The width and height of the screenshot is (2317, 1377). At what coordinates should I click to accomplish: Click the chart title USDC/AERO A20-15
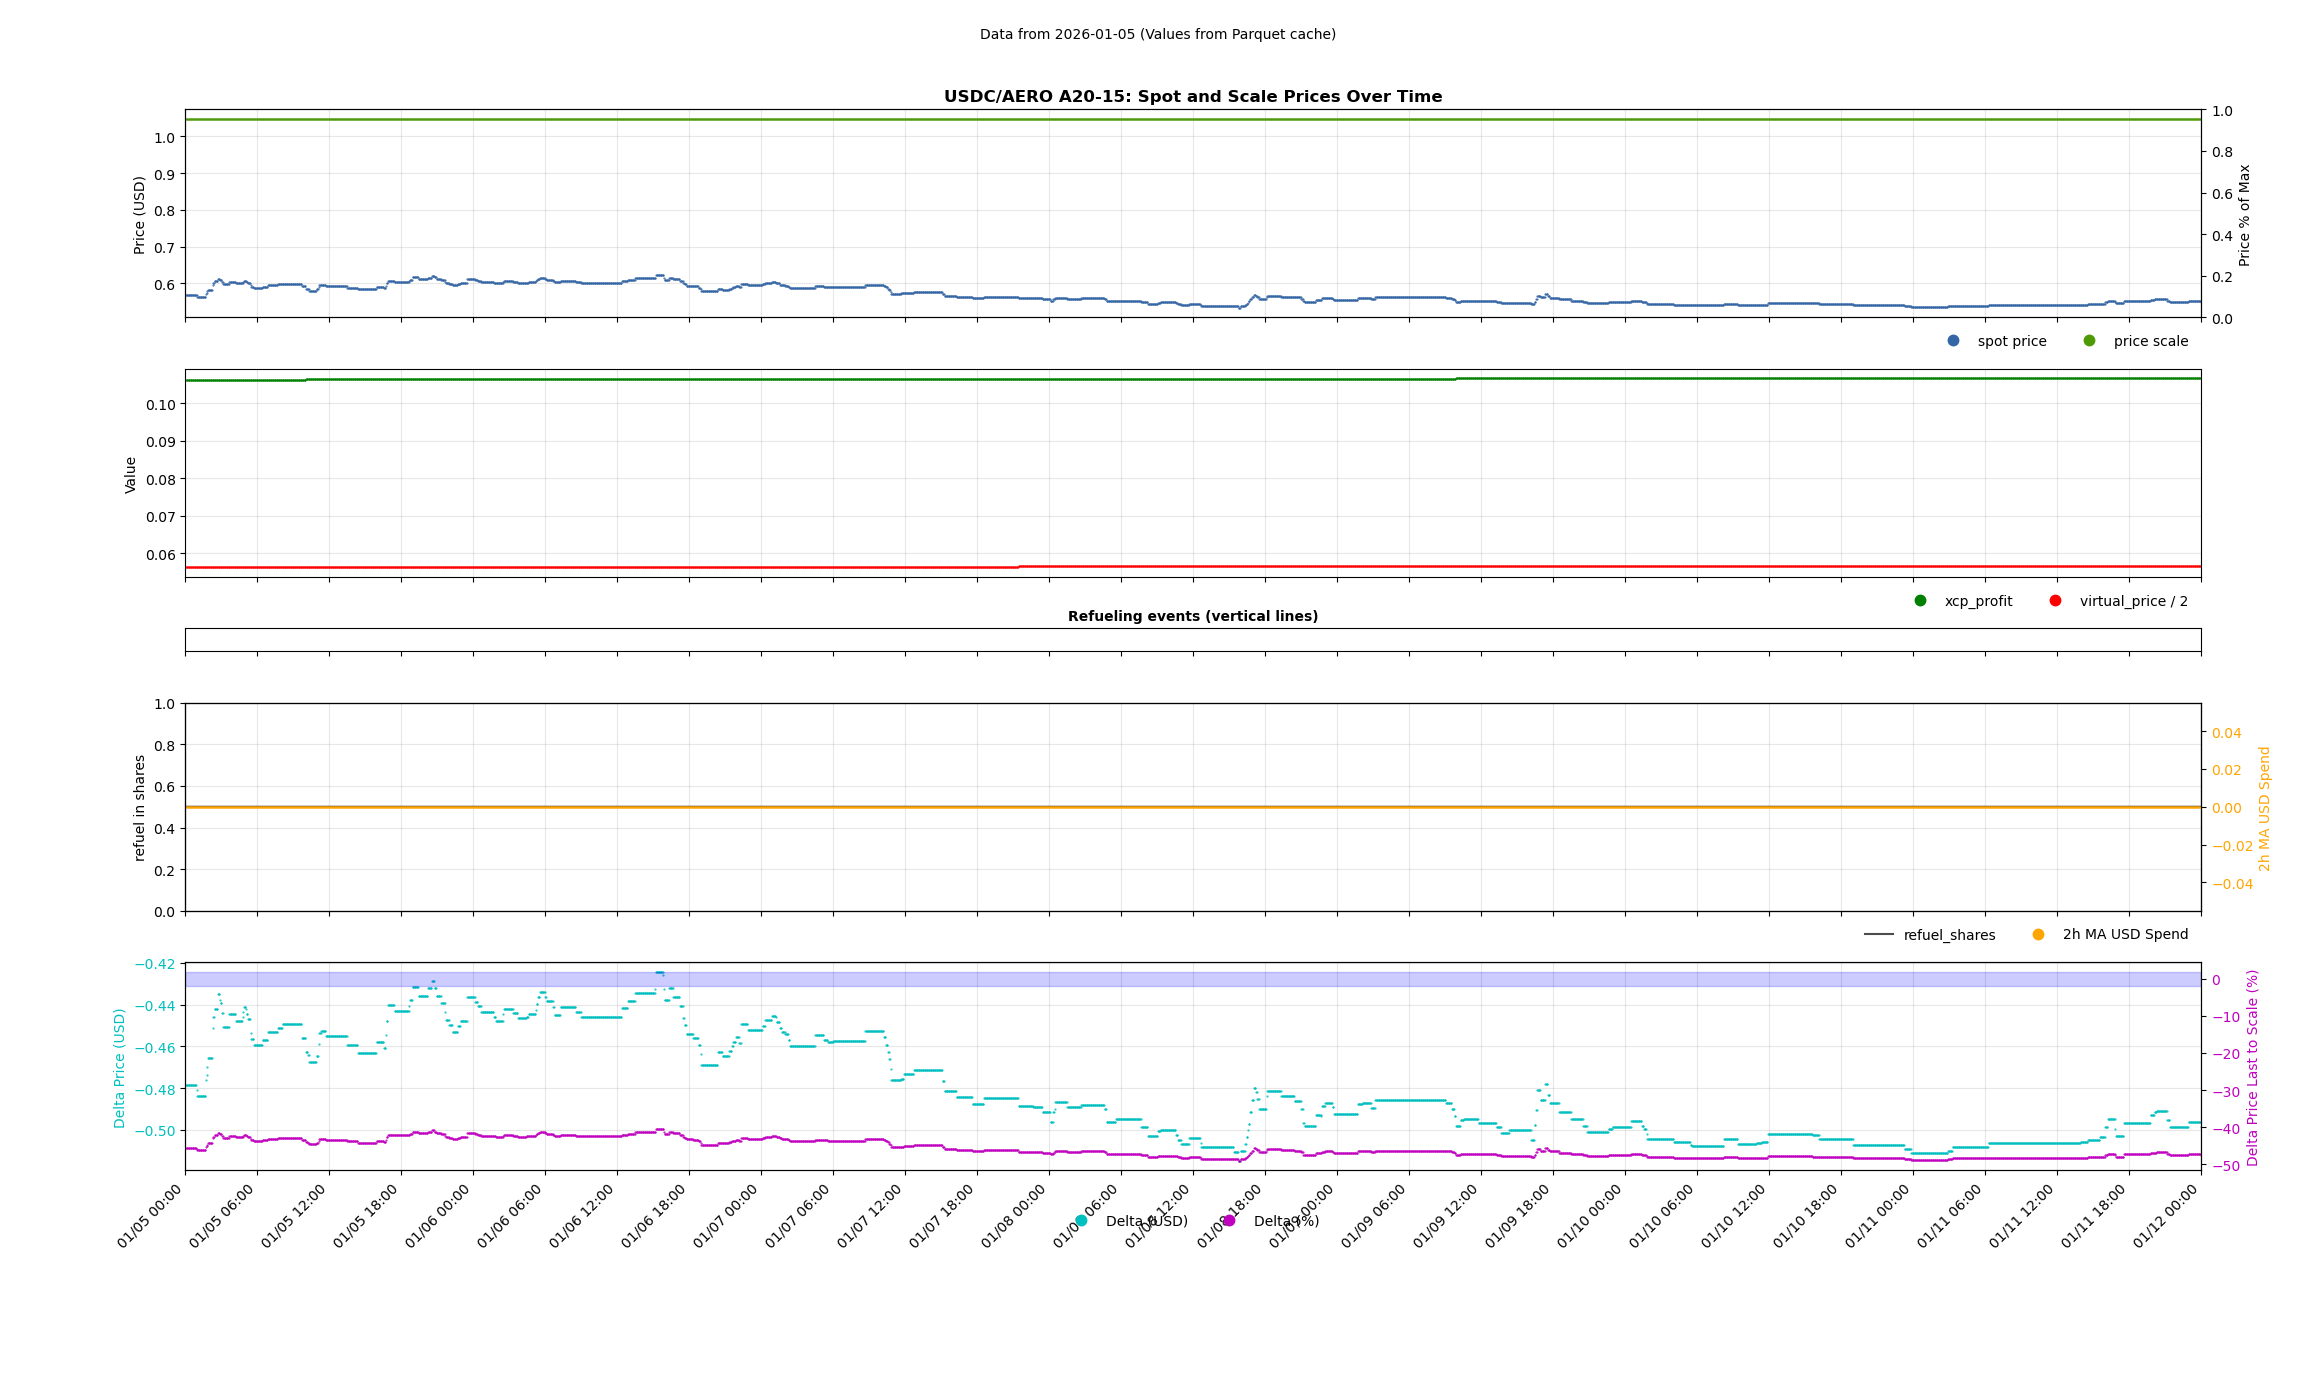click(1192, 97)
